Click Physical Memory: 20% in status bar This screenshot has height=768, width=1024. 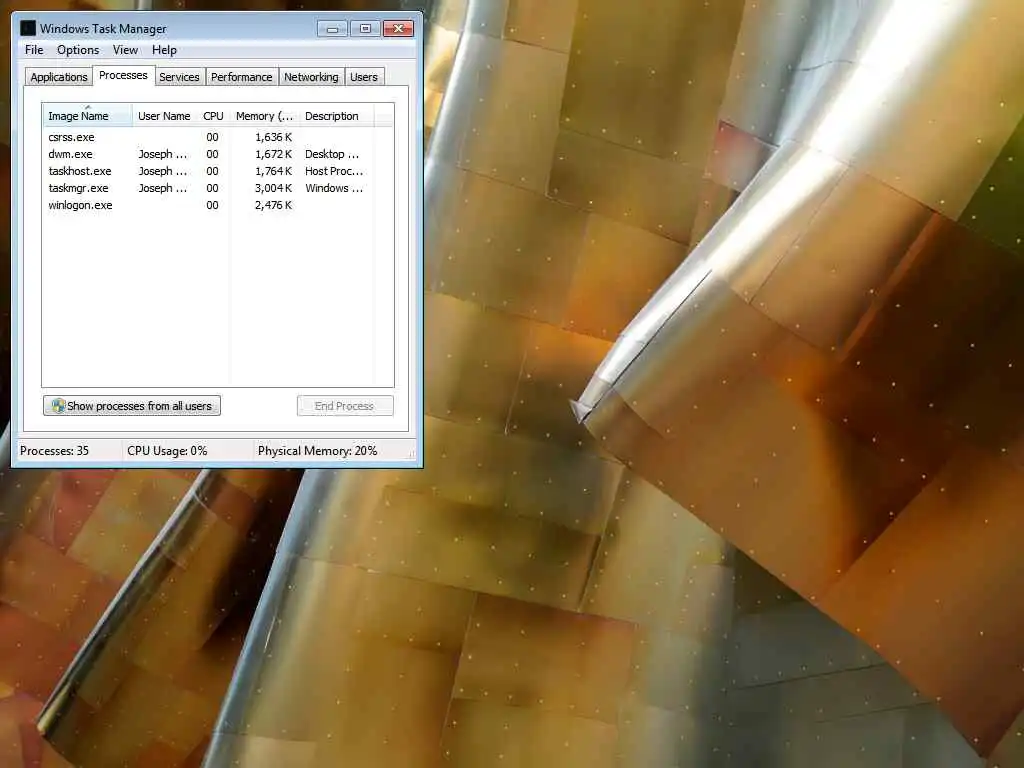(317, 451)
